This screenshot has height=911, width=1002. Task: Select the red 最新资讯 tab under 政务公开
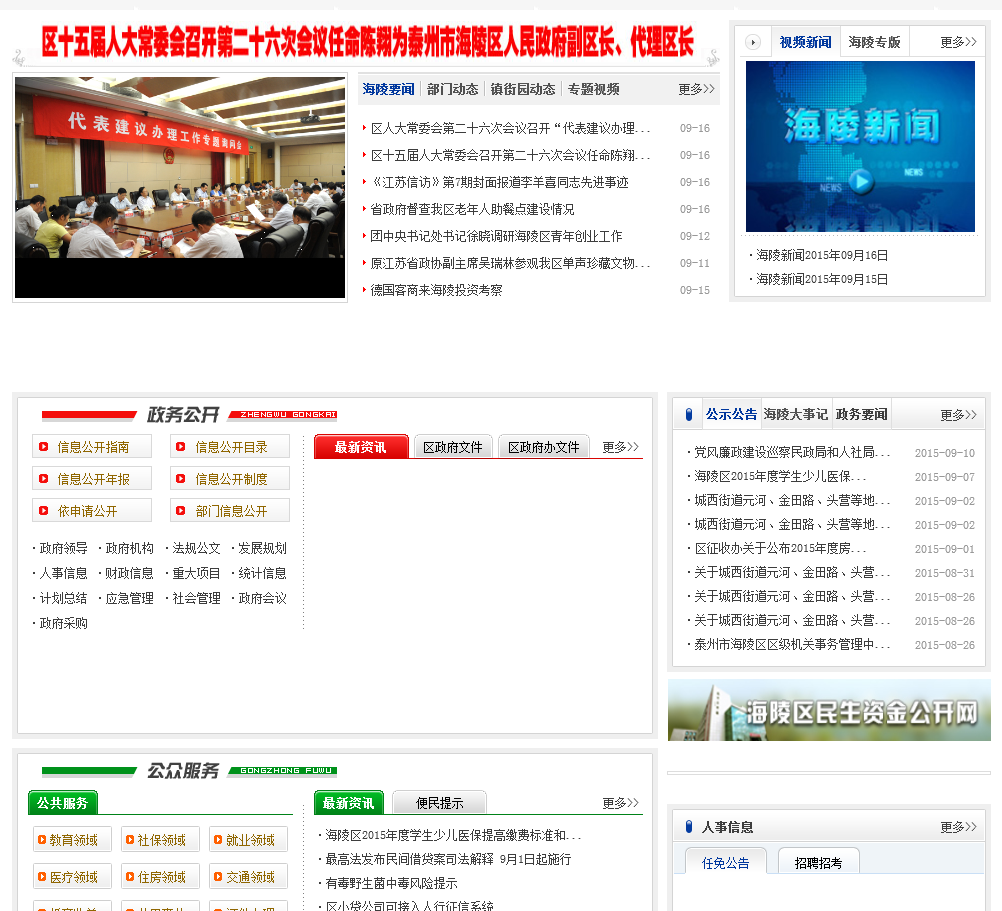pos(361,447)
